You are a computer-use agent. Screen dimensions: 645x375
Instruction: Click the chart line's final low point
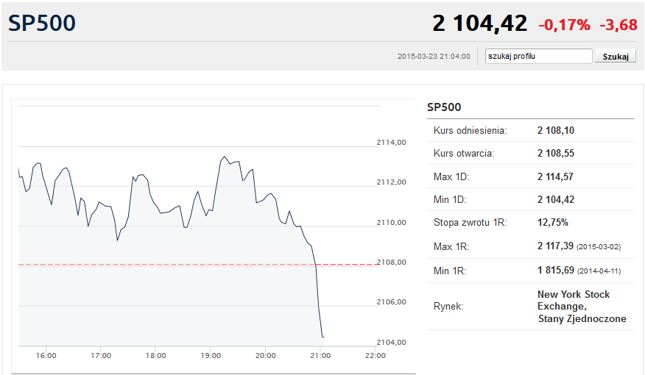pos(323,337)
